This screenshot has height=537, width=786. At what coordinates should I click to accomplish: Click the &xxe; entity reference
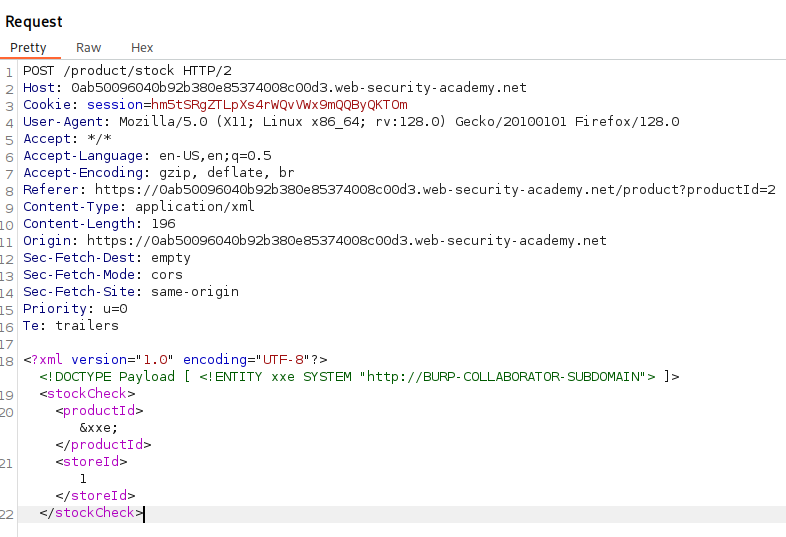tap(99, 428)
